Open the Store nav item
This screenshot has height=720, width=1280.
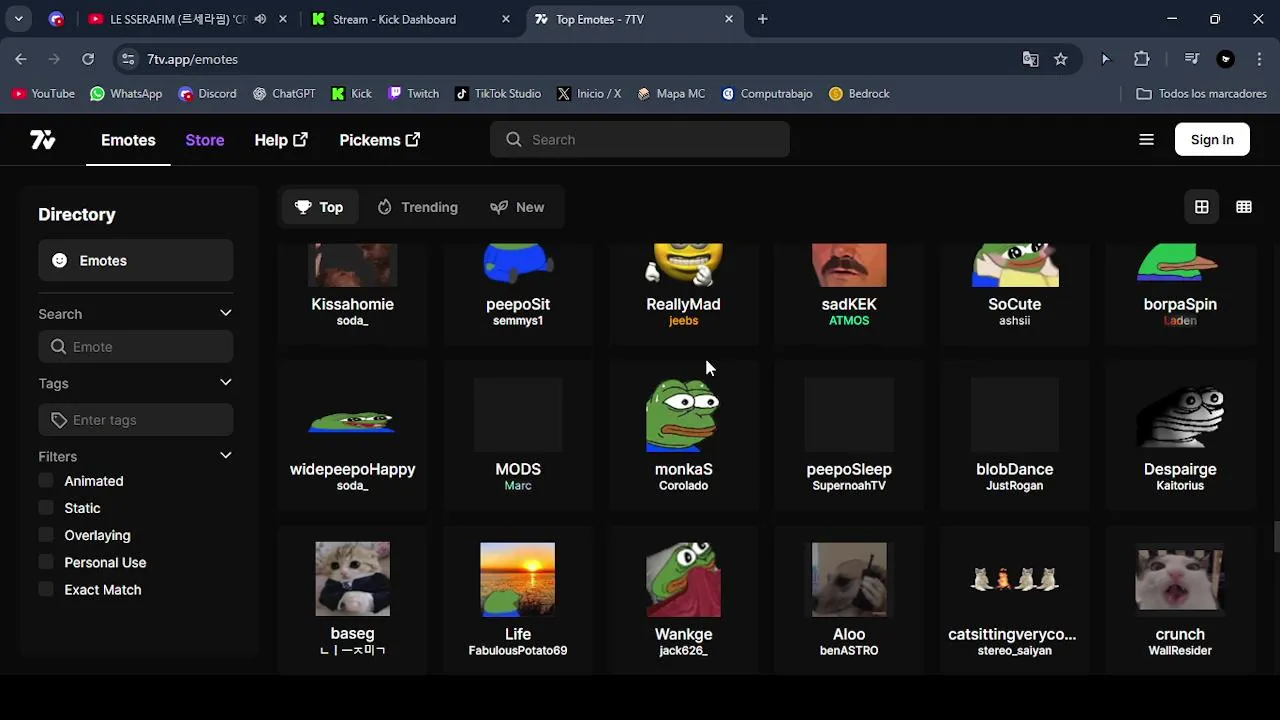coord(205,140)
